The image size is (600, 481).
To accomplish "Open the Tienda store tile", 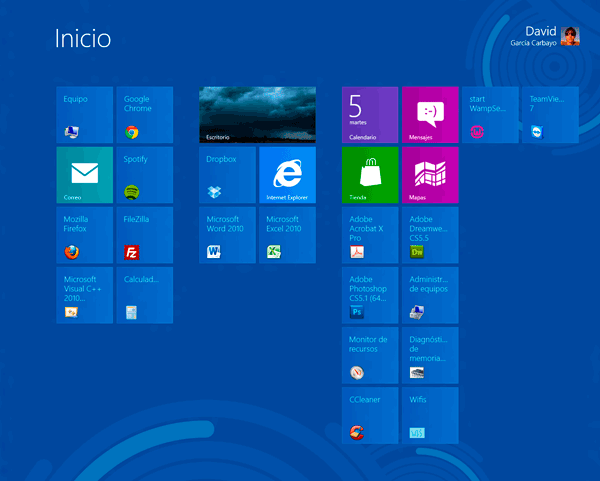I will coord(370,175).
